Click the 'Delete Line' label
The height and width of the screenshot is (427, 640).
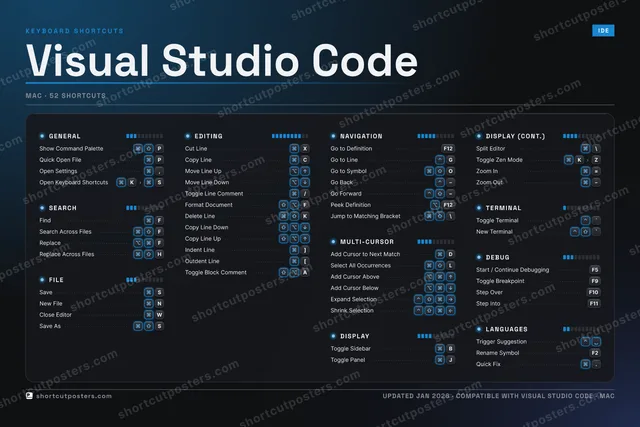pyautogui.click(x=200, y=216)
